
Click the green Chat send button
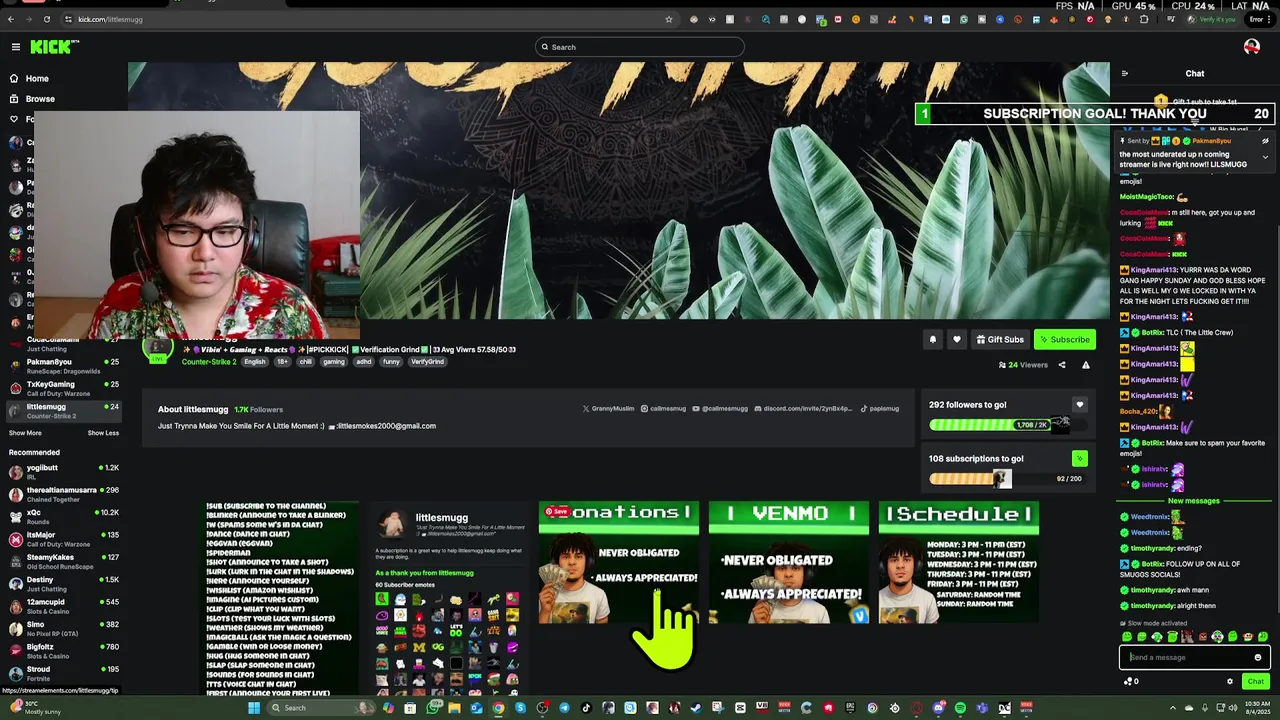tap(1255, 681)
